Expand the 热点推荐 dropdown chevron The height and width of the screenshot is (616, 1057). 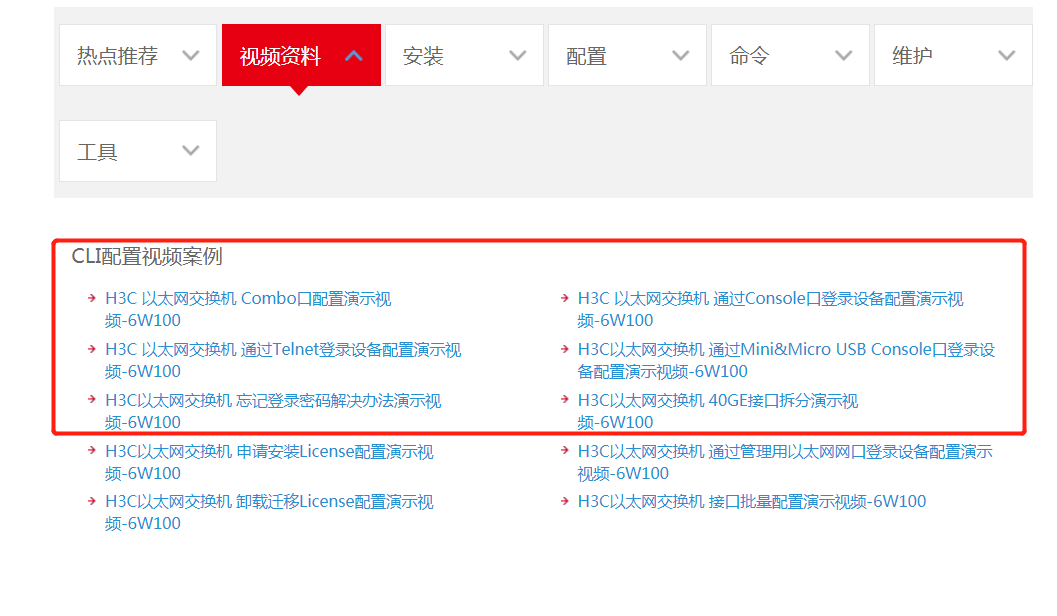click(x=191, y=56)
